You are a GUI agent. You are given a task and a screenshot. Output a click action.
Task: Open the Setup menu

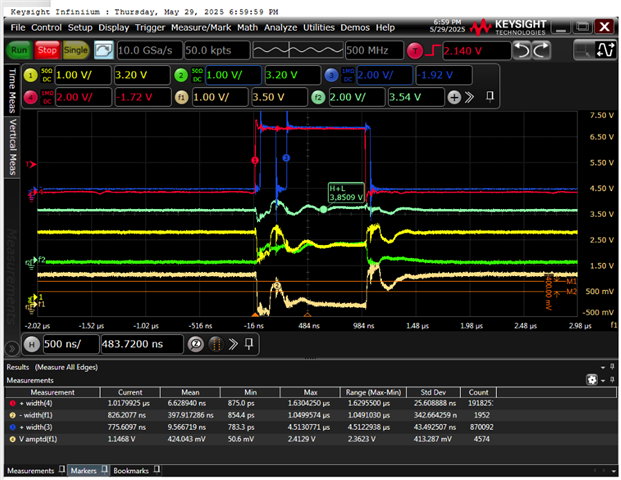point(80,27)
